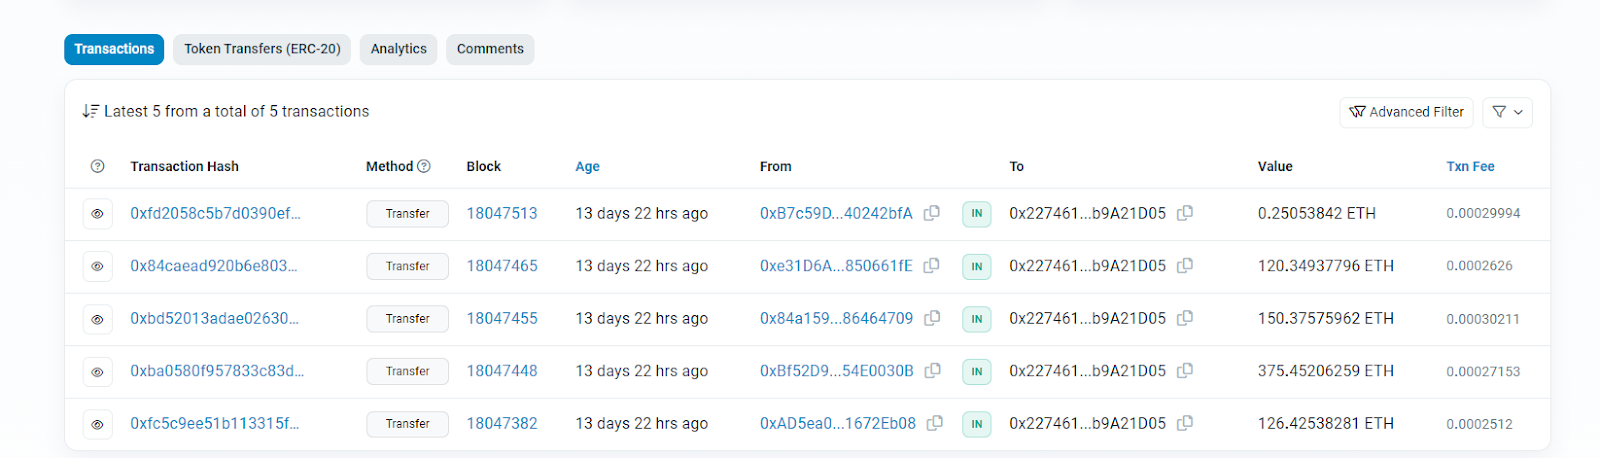Open transaction hash 0x84caead920b6e803
This screenshot has height=458, width=1600.
pyautogui.click(x=214, y=266)
